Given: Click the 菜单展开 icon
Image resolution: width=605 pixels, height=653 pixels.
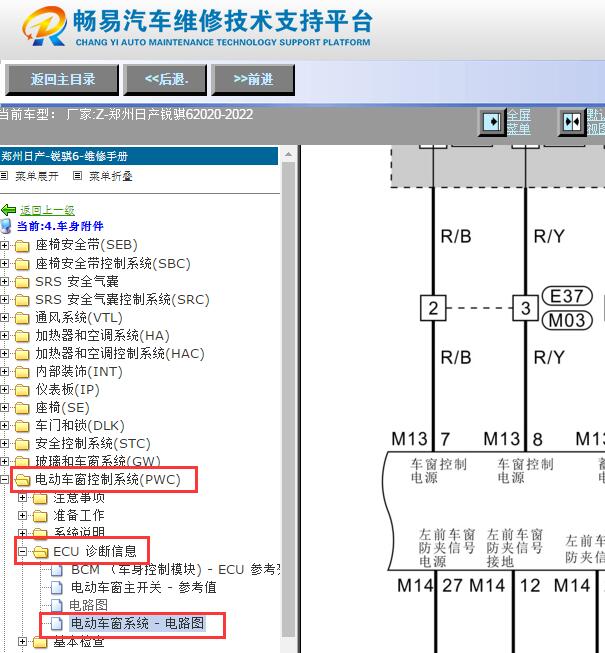Looking at the screenshot, I should click(4, 176).
